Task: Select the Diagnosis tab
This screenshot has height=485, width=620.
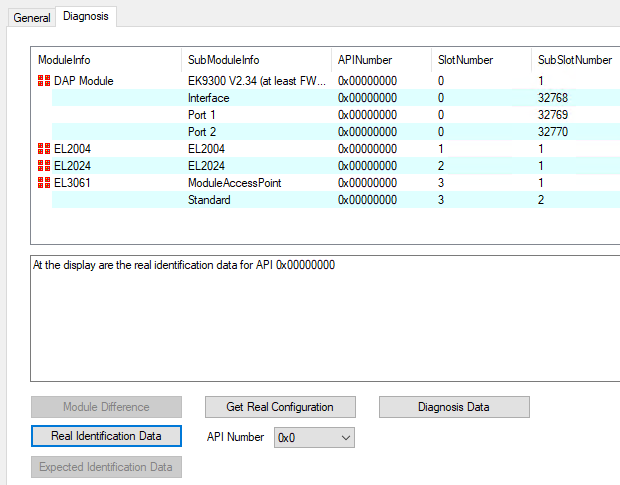Action: click(87, 17)
